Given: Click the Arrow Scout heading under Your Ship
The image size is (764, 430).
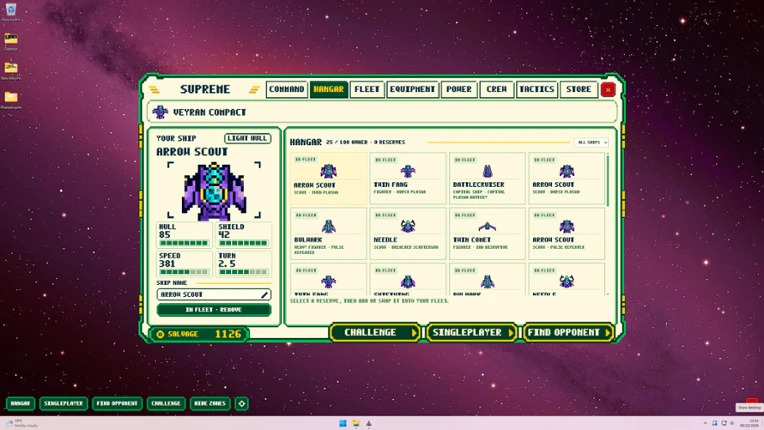Looking at the screenshot, I should (x=192, y=152).
